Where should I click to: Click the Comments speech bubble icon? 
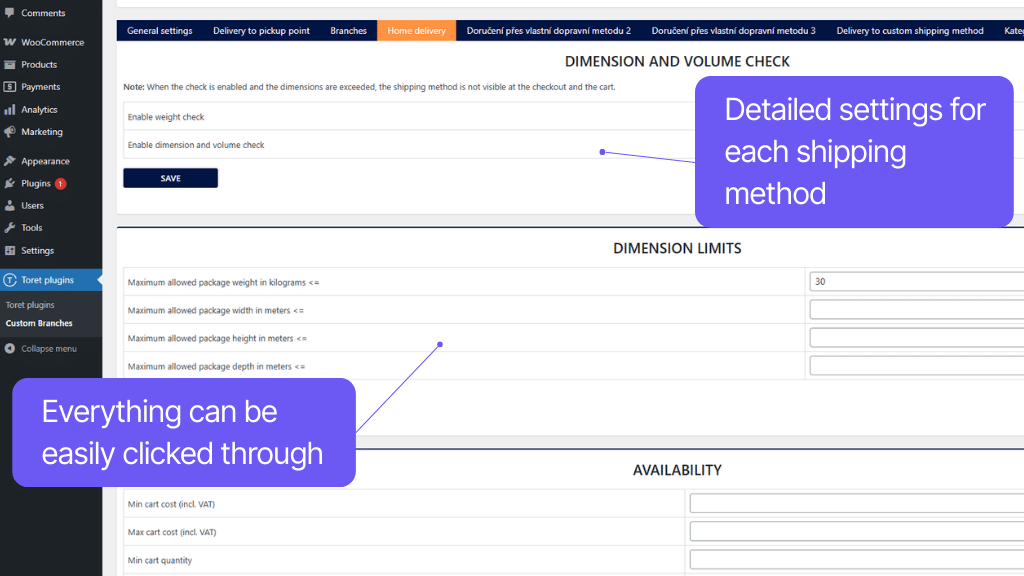pyautogui.click(x=10, y=12)
